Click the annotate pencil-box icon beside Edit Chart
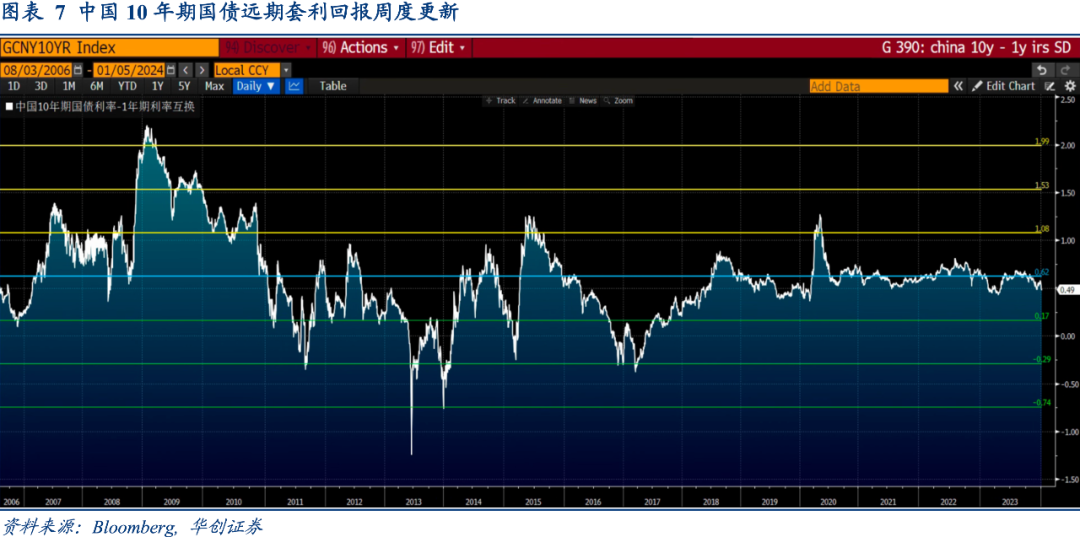1080x537 pixels. pos(1050,86)
